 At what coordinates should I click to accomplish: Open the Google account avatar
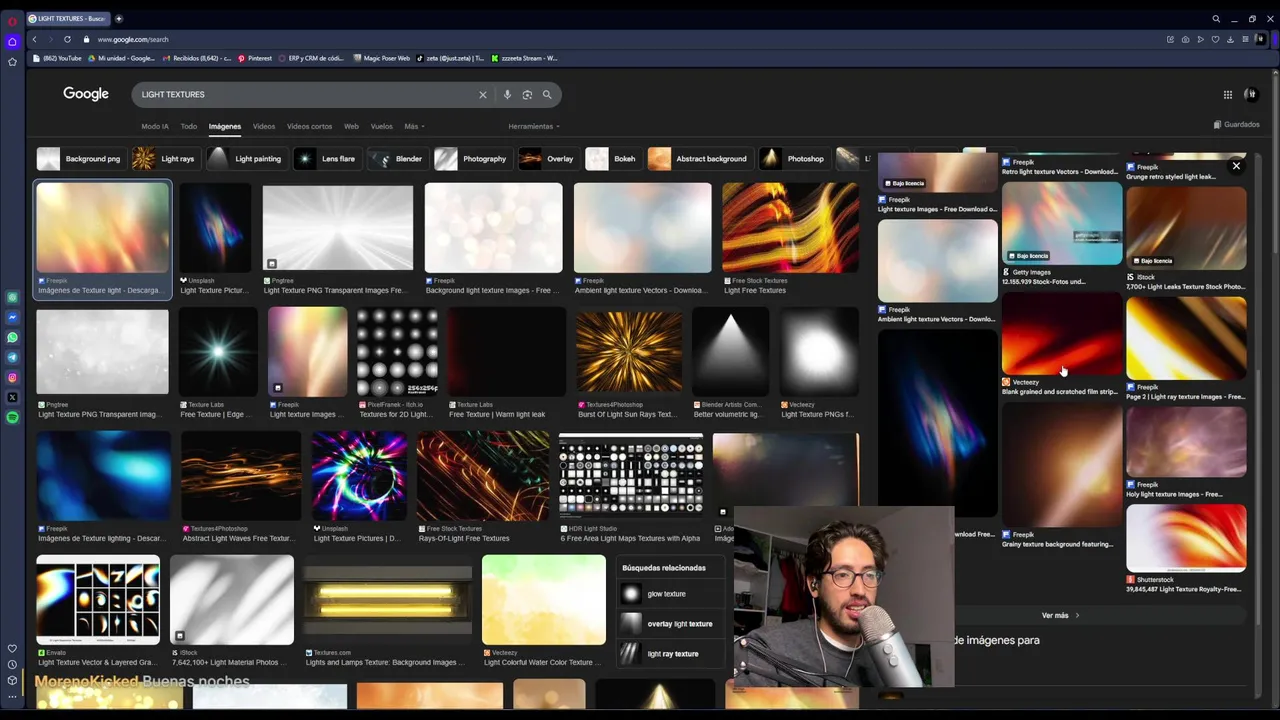click(1251, 94)
